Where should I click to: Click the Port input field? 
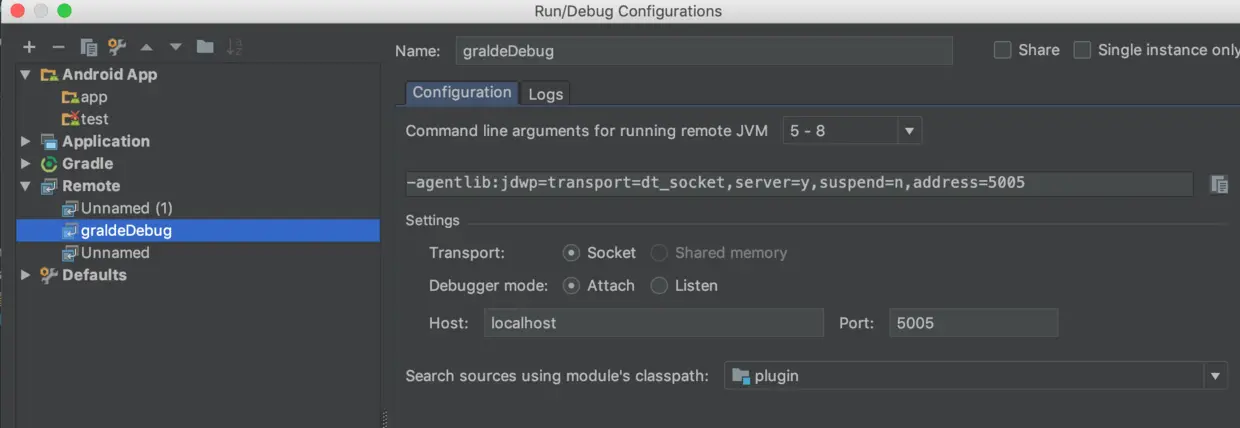pyautogui.click(x=973, y=323)
